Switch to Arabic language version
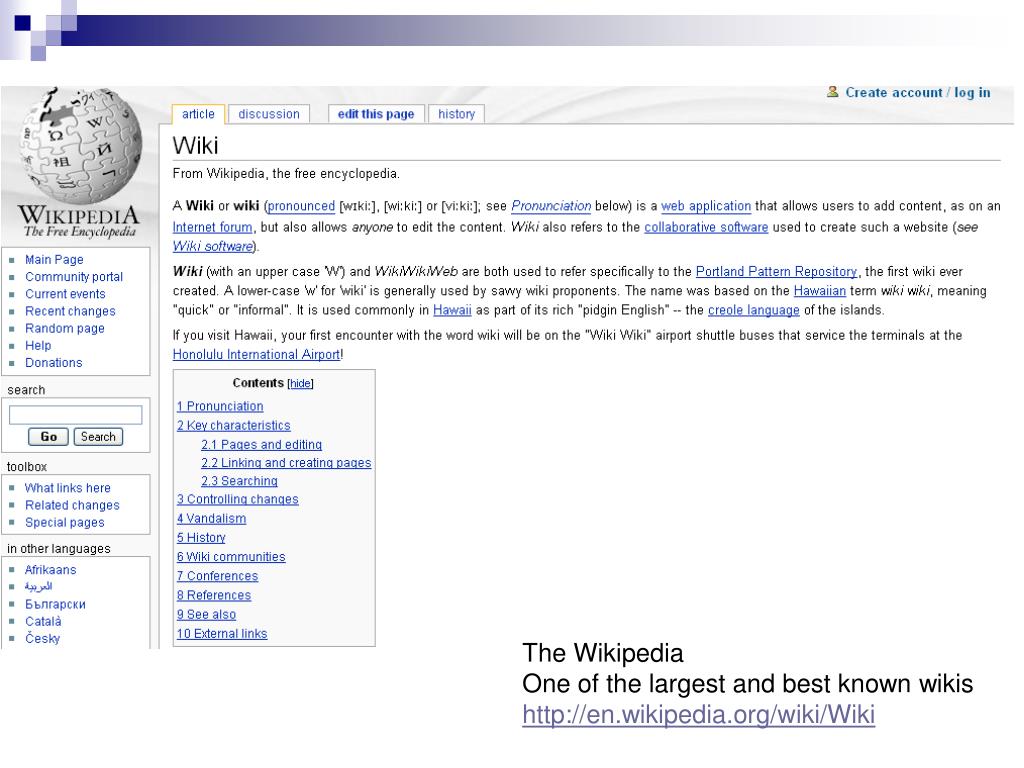The width and height of the screenshot is (1024, 768). [38, 586]
